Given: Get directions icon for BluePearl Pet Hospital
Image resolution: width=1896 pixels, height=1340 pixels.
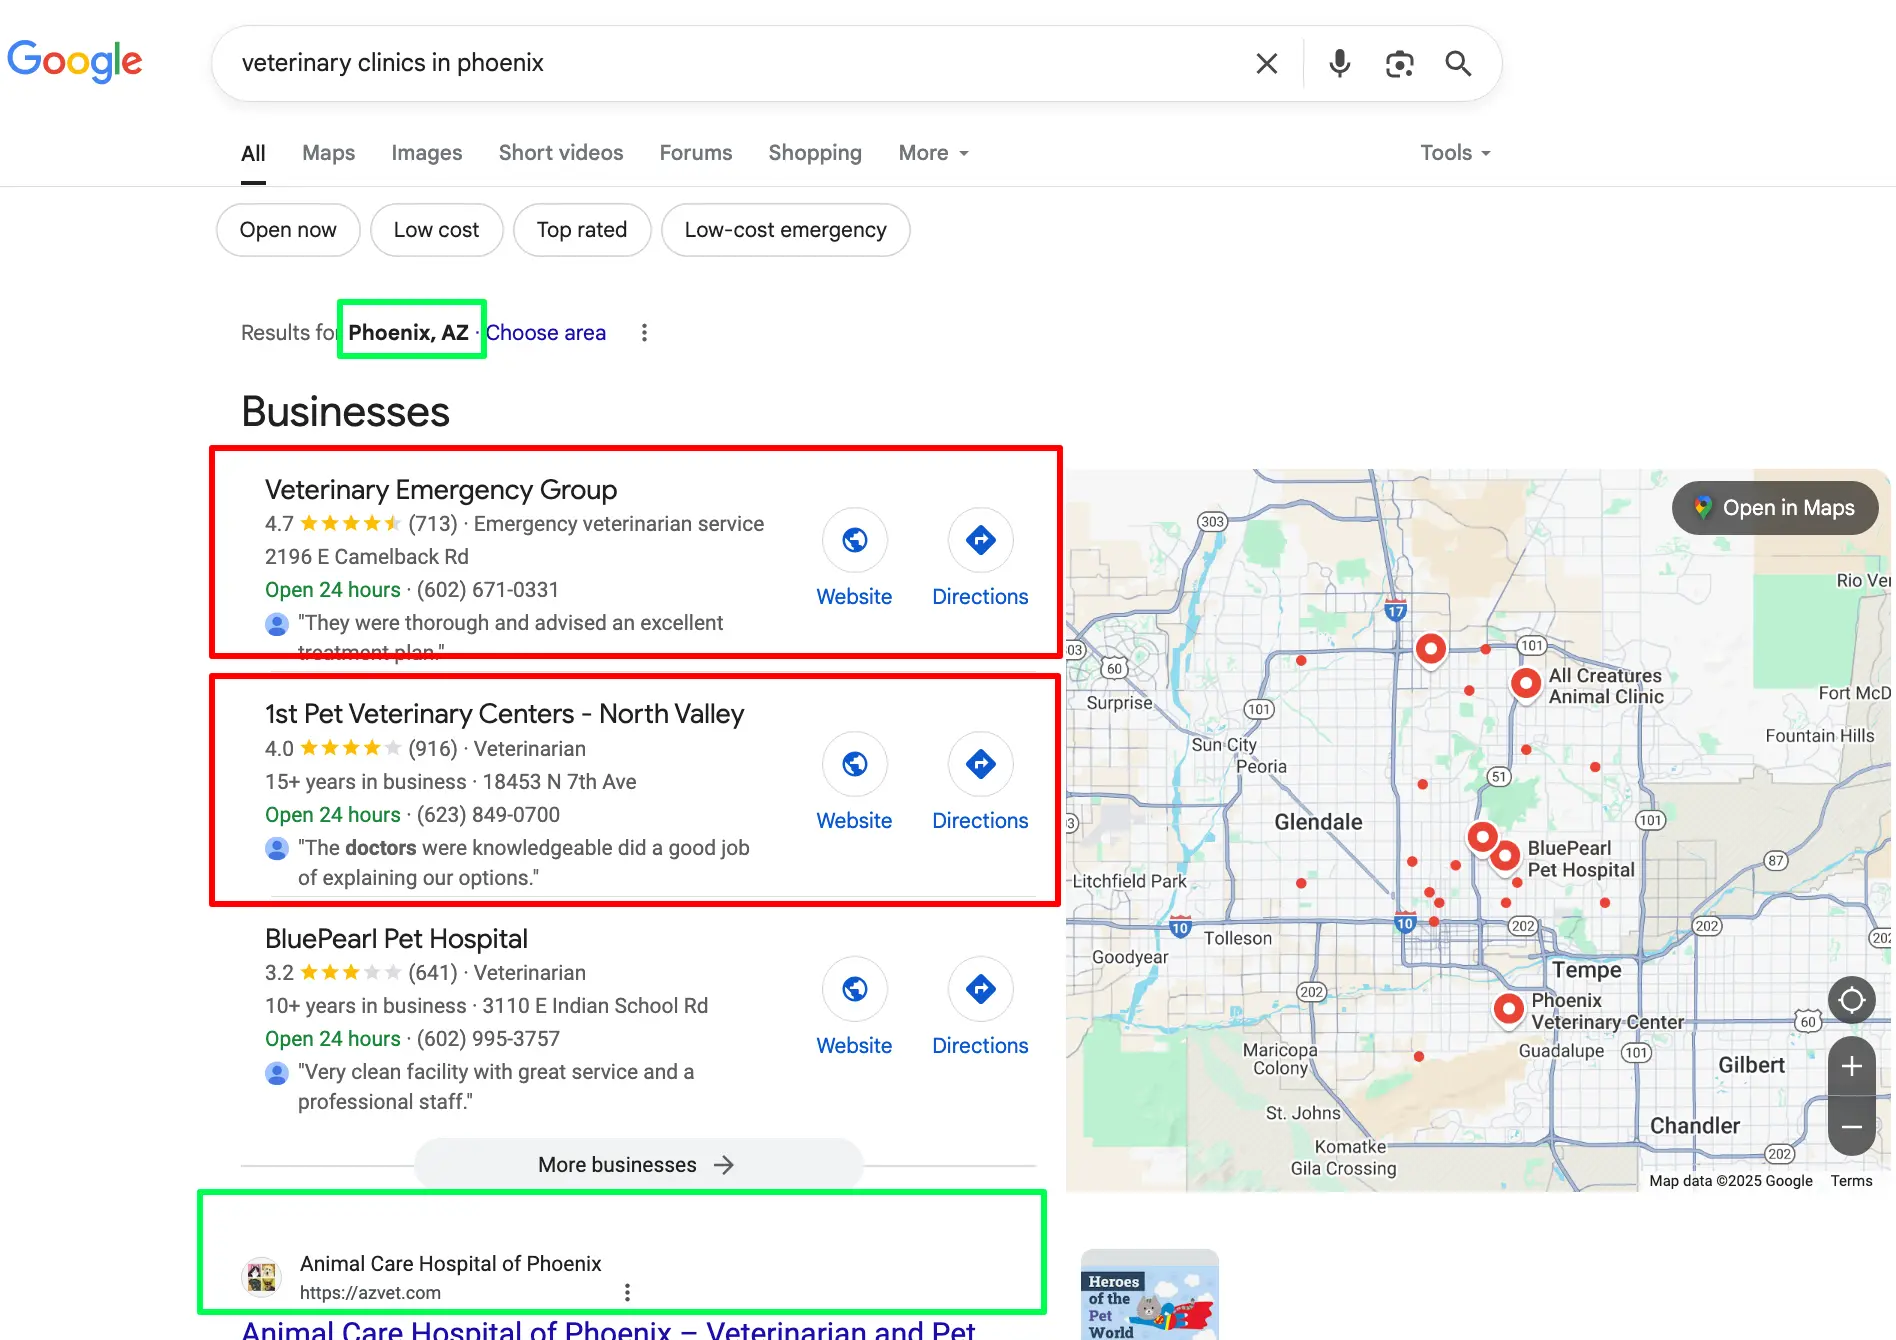Looking at the screenshot, I should coord(980,989).
